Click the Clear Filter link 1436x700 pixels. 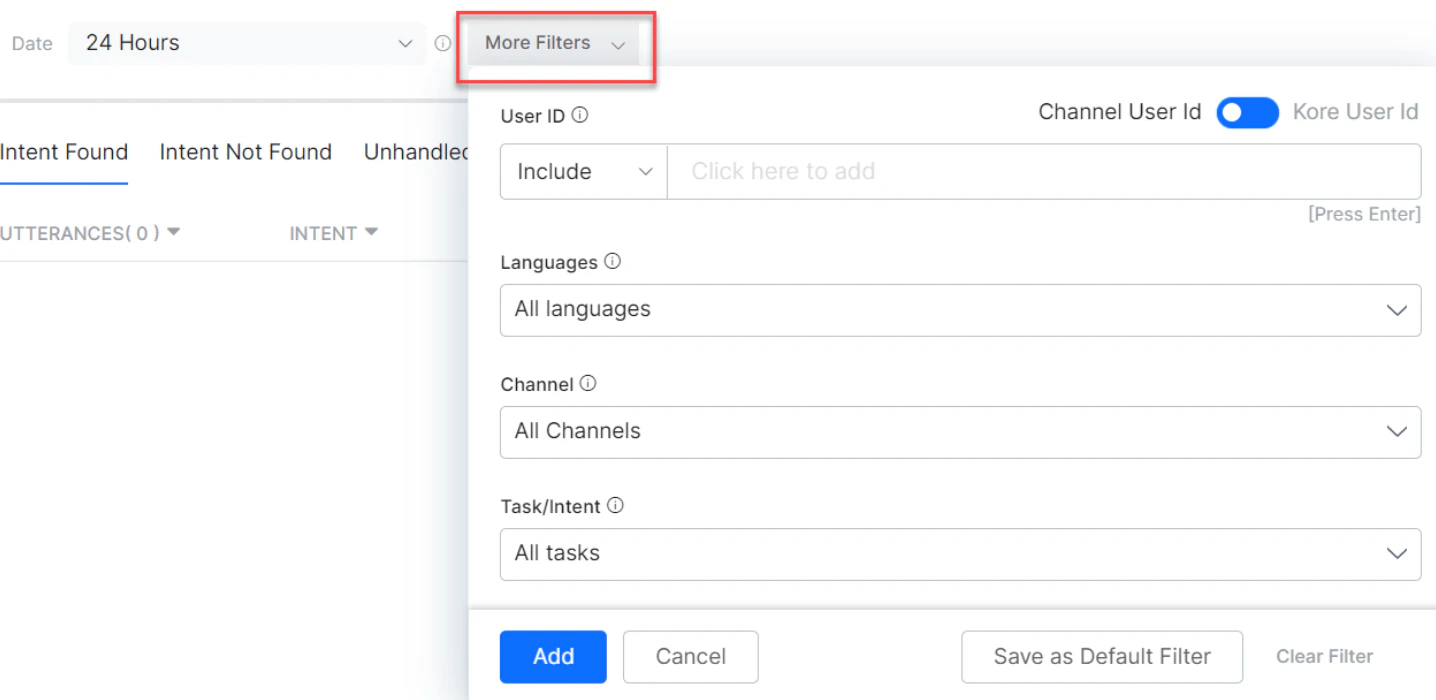[1324, 656]
